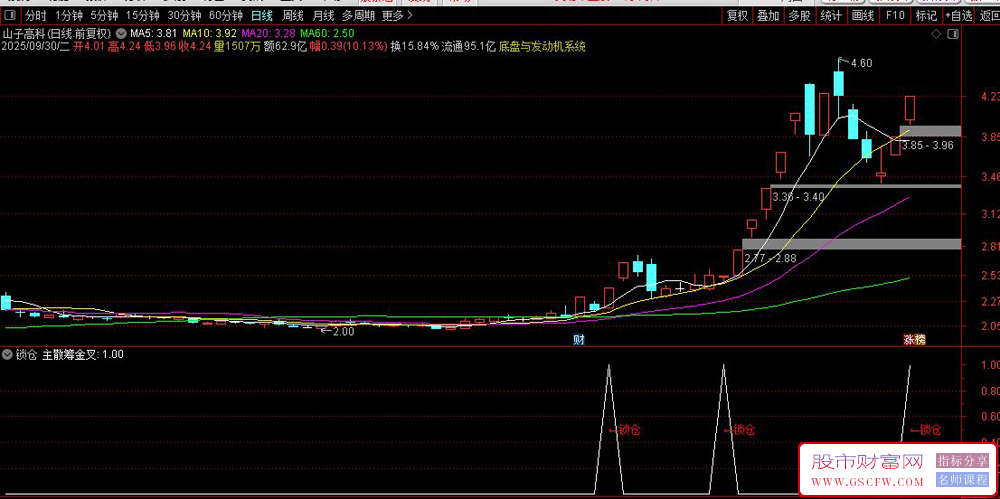
Task: Open the 多周期 multi-period view
Action: pyautogui.click(x=358, y=15)
